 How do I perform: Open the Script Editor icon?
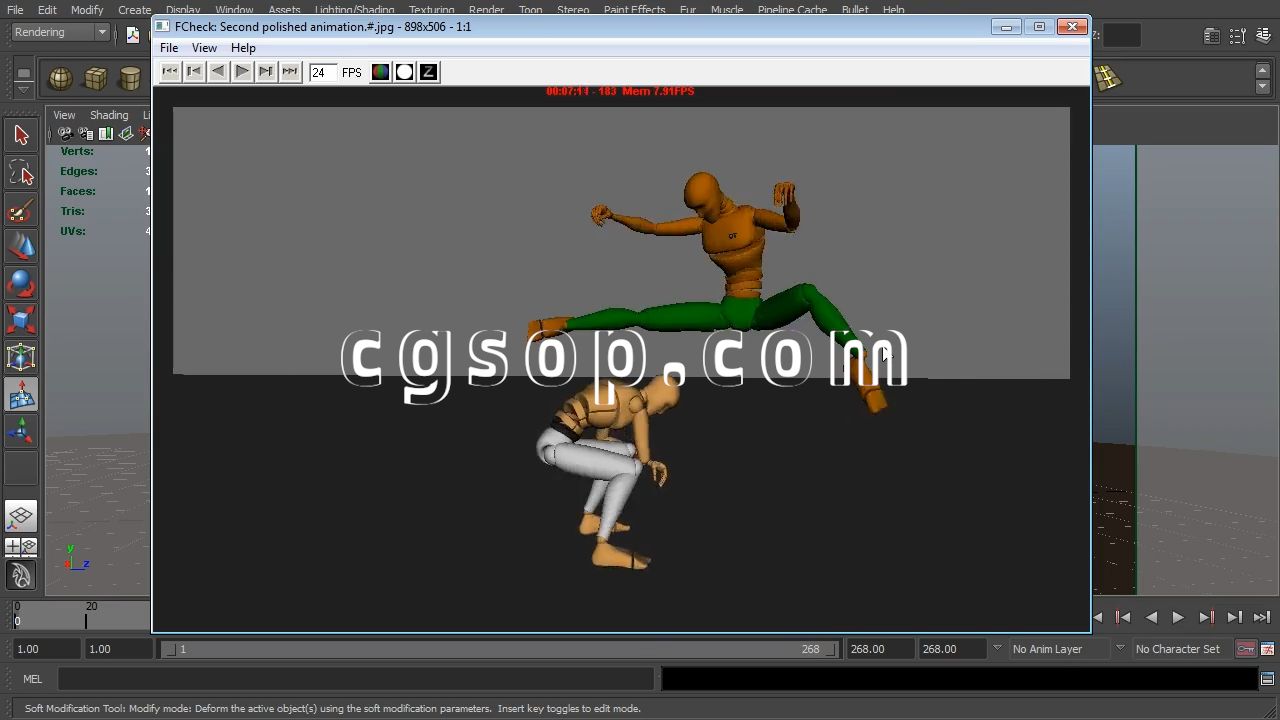point(1266,679)
